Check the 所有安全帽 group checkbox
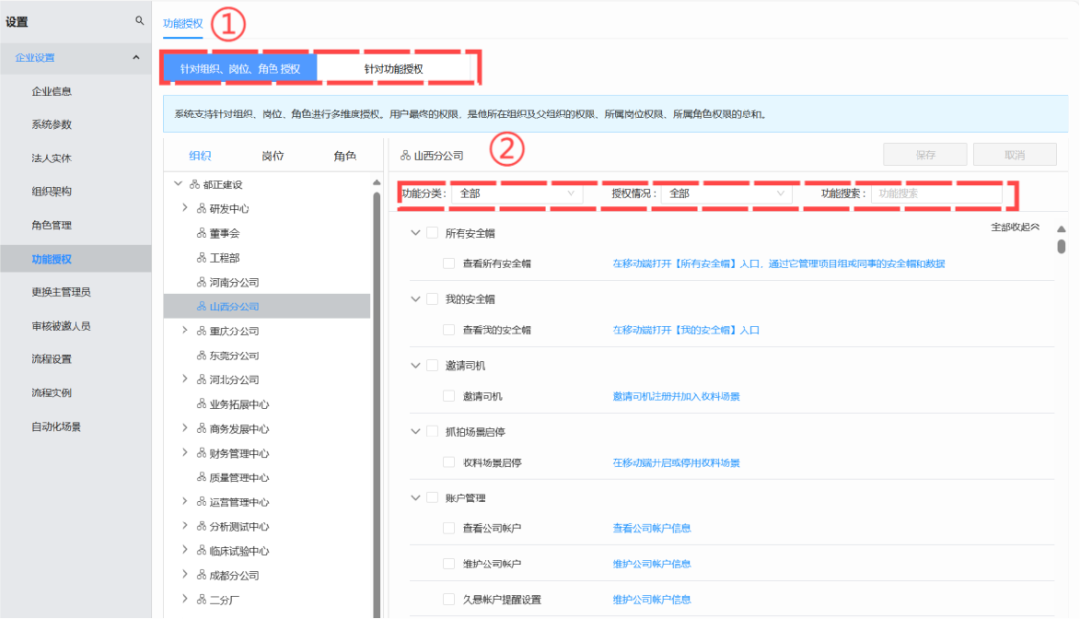 [x=432, y=233]
